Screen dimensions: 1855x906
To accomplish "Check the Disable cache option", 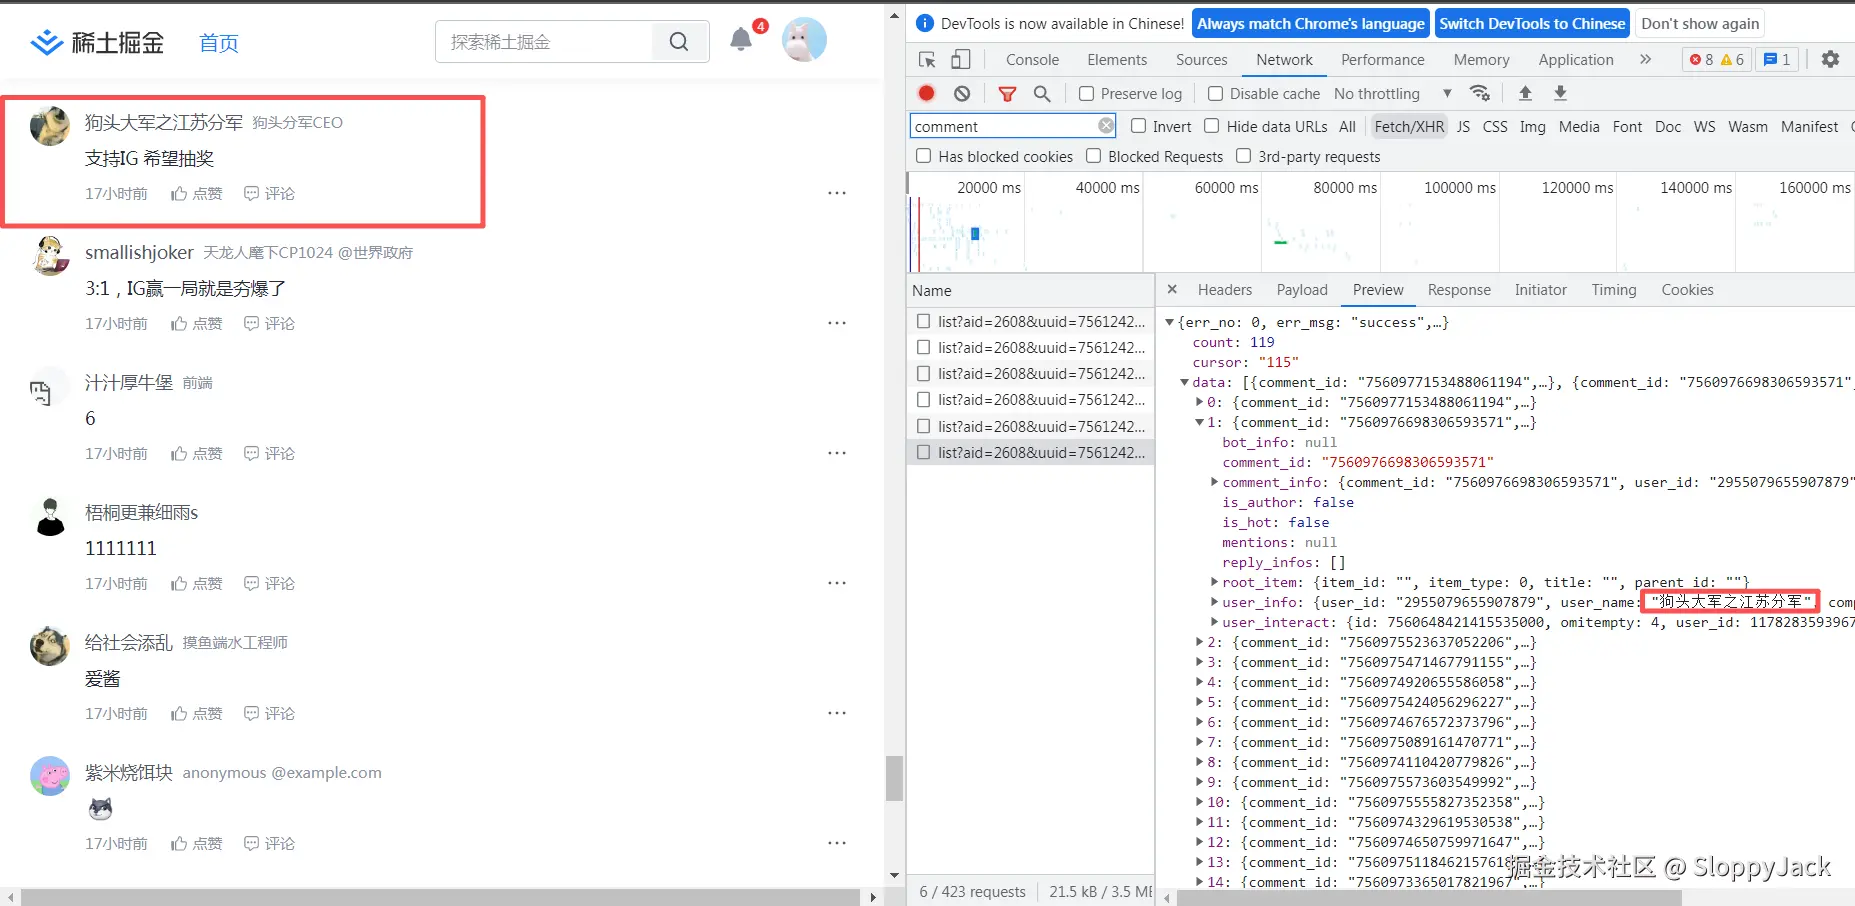I will (x=1215, y=93).
